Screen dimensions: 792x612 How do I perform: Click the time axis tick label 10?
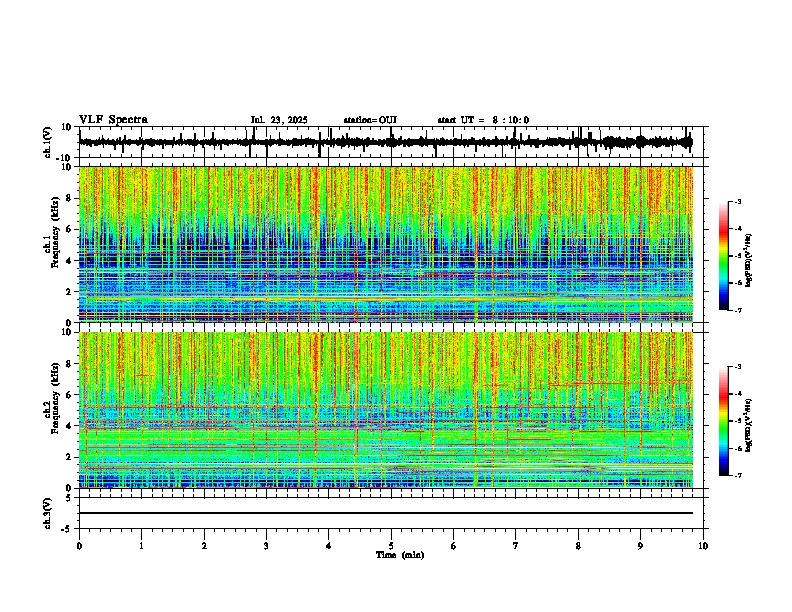(x=703, y=546)
